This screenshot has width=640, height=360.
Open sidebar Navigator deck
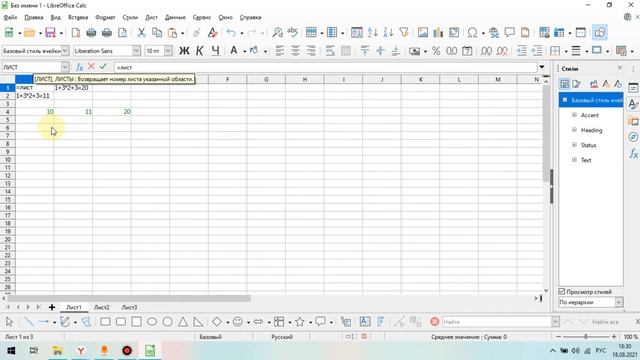(x=633, y=137)
